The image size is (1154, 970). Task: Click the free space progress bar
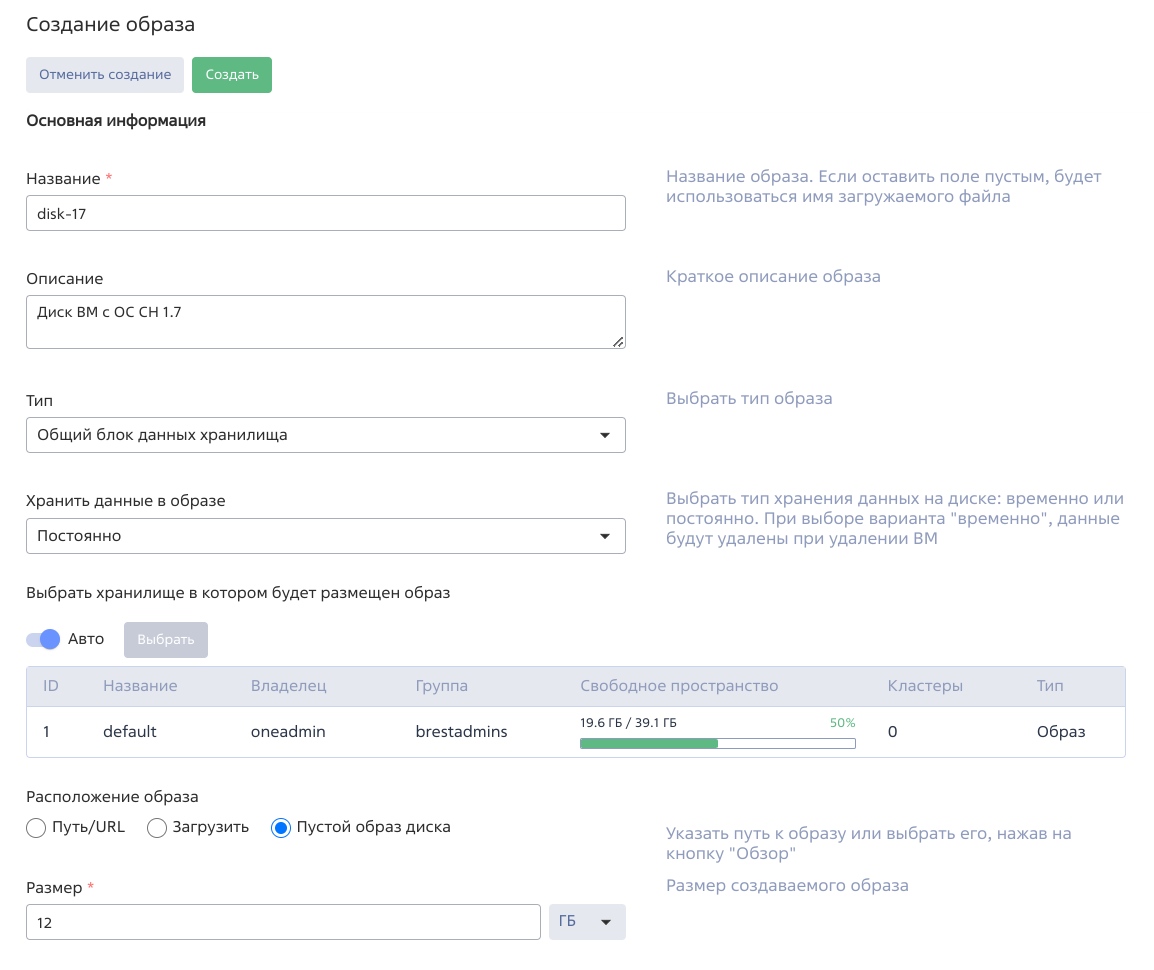pyautogui.click(x=717, y=743)
